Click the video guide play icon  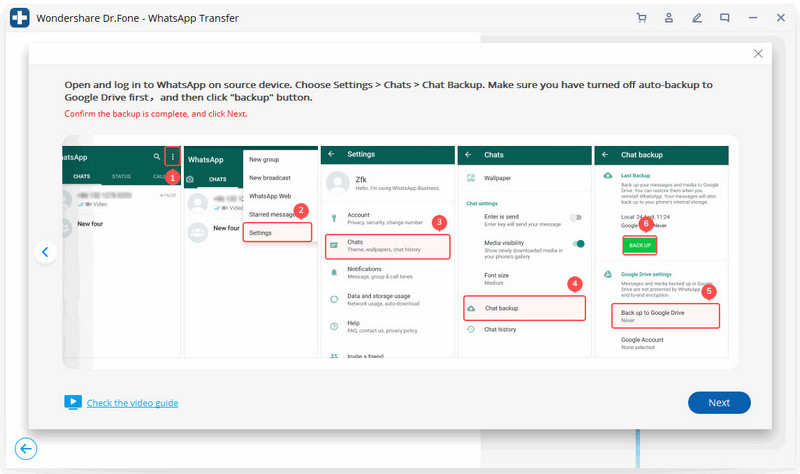point(73,402)
